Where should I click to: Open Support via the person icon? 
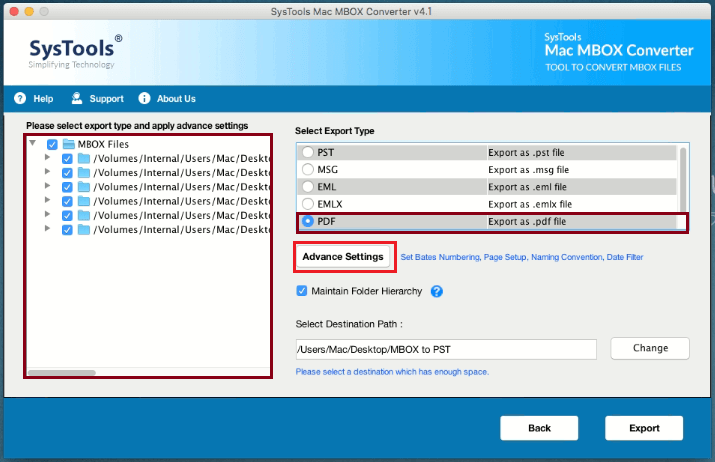pyautogui.click(x=77, y=98)
